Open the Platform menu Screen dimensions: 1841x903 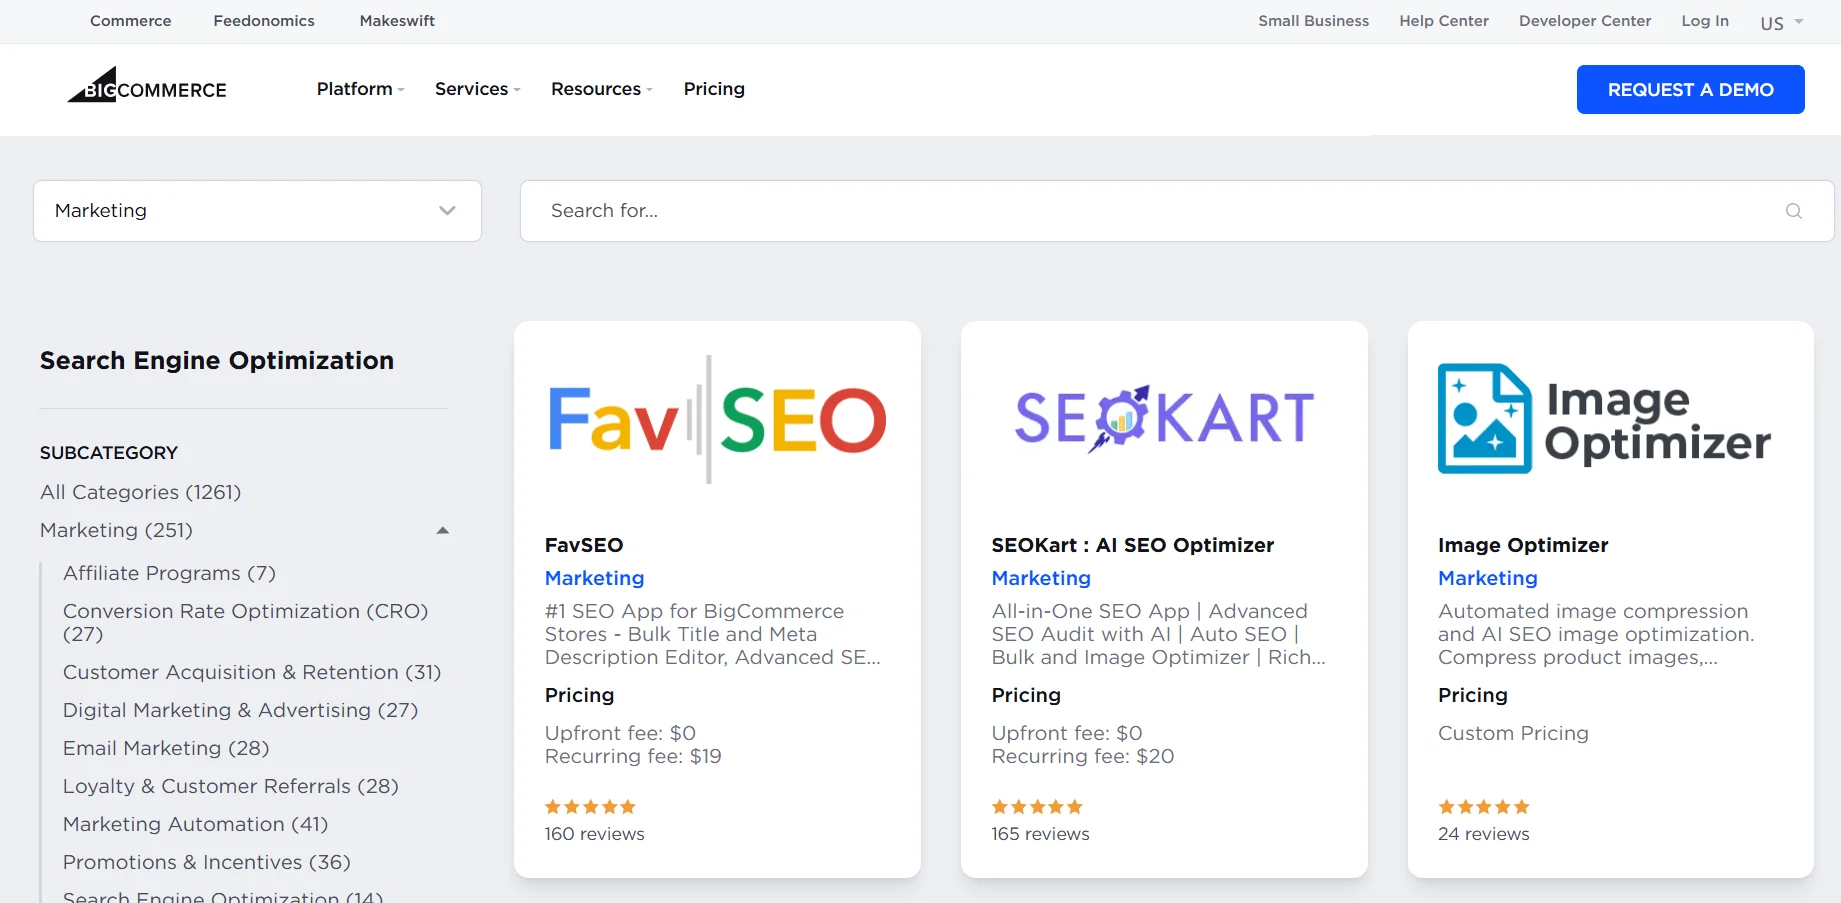[358, 89]
